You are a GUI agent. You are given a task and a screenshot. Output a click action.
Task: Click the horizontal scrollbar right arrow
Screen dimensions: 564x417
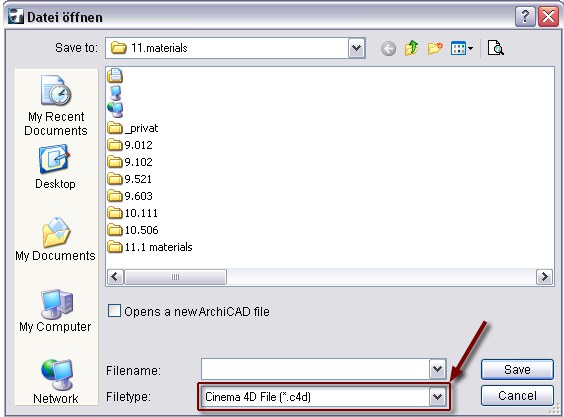[544, 277]
